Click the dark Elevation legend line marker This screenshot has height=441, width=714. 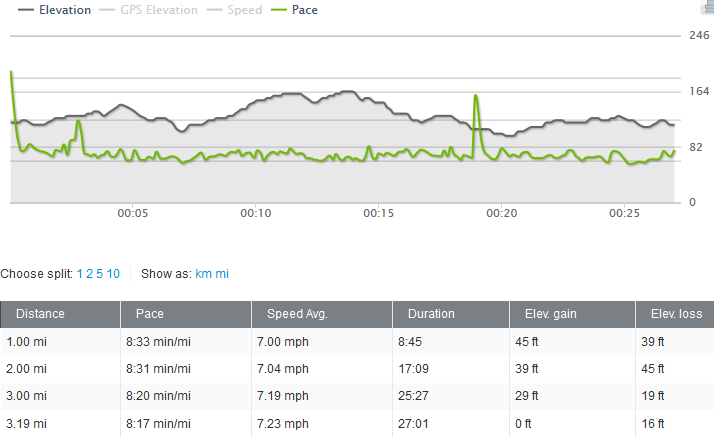coord(22,10)
